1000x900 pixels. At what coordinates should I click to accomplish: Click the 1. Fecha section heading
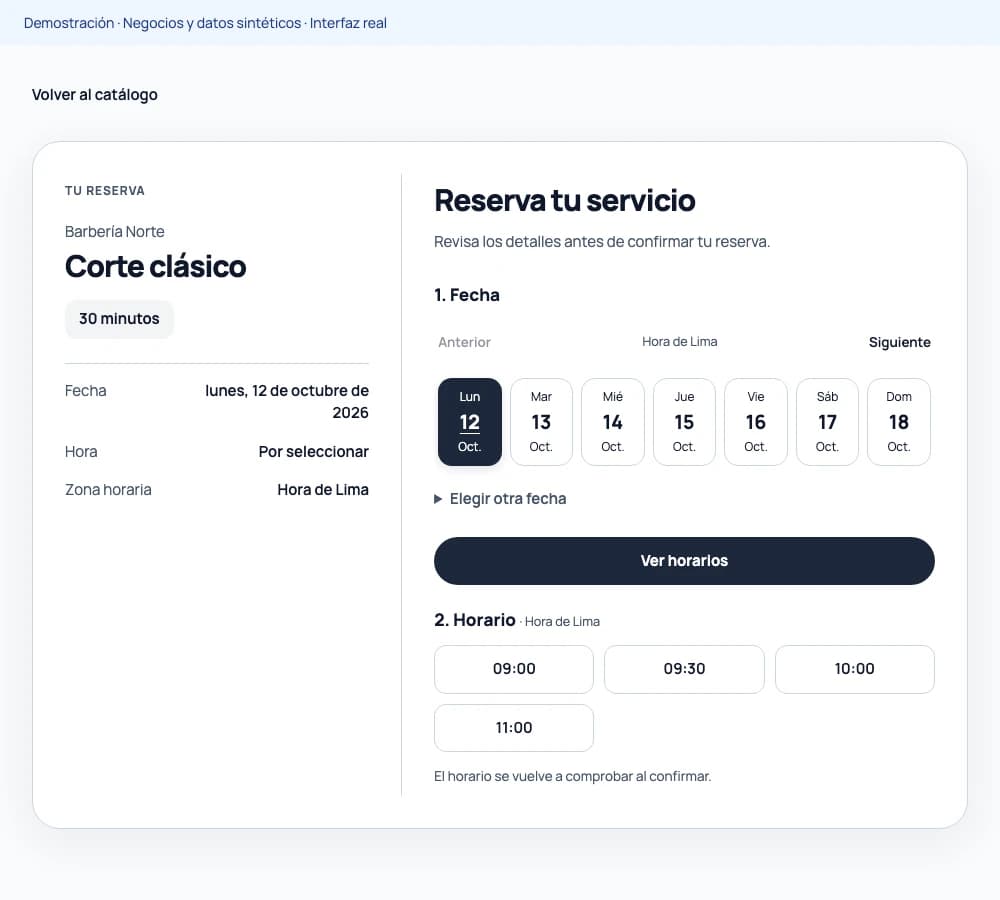[467, 295]
